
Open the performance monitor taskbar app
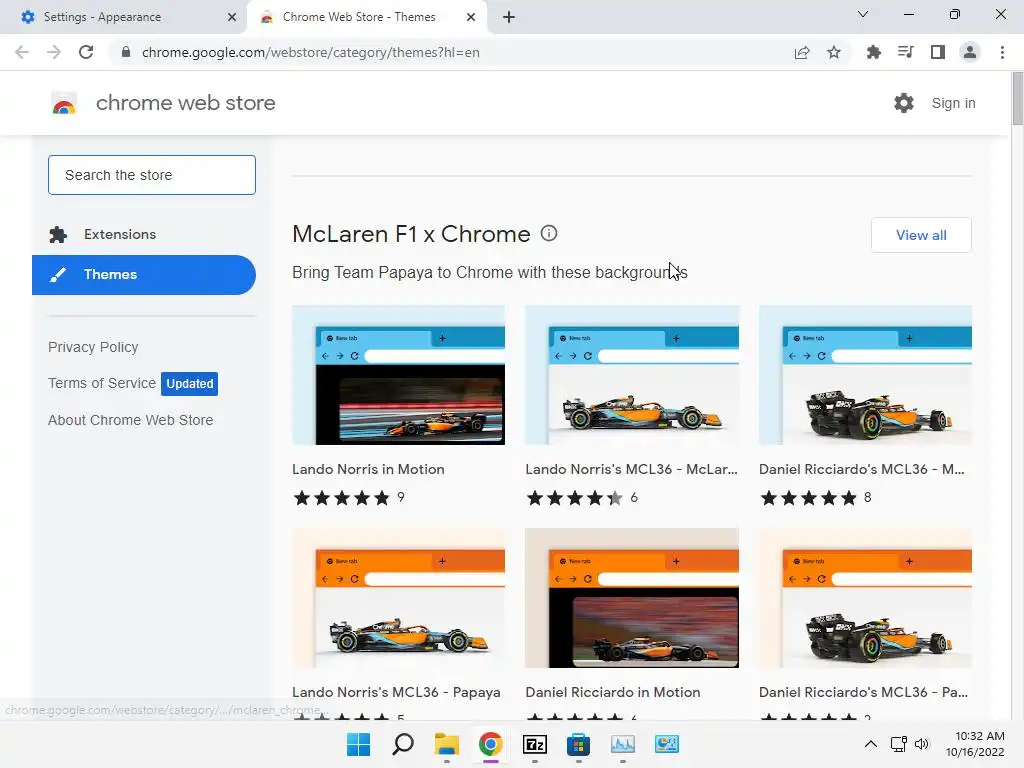coord(622,744)
